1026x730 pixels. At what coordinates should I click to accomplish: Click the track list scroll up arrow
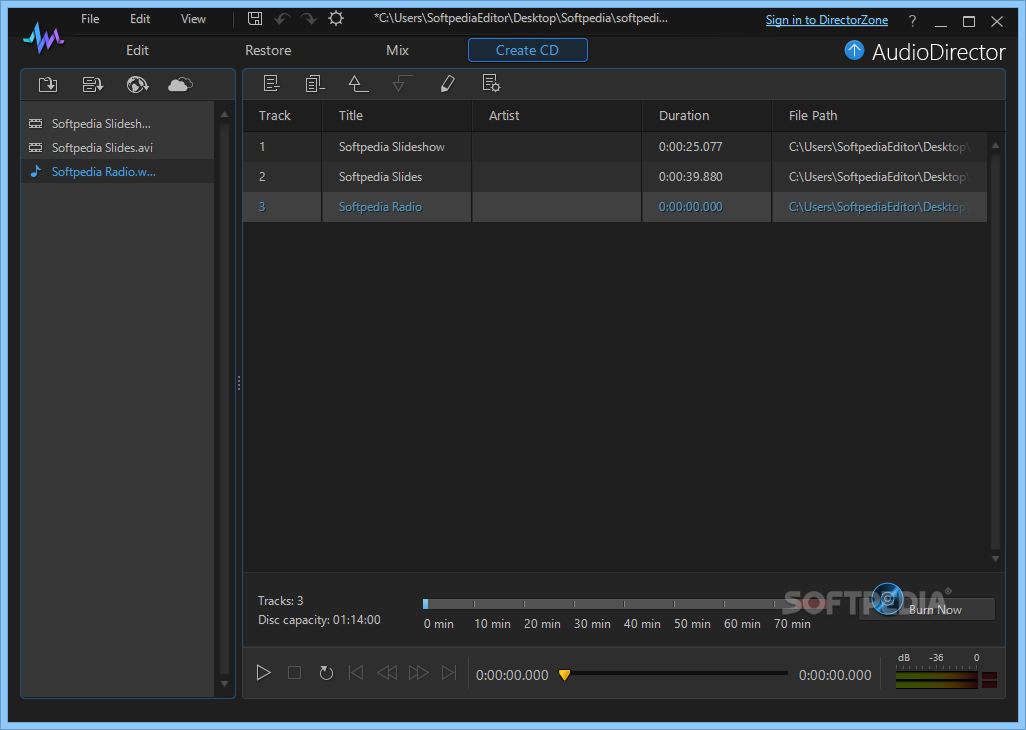coord(995,145)
